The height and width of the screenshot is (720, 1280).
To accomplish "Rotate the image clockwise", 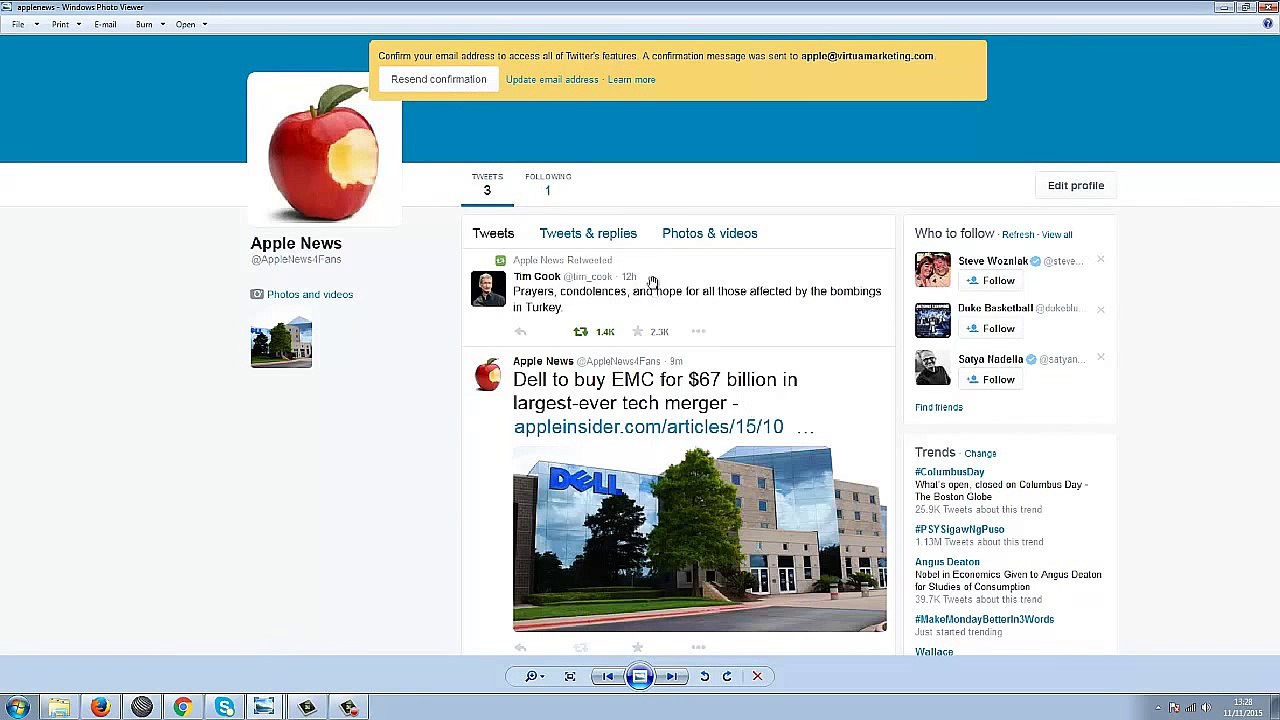I will coord(727,677).
